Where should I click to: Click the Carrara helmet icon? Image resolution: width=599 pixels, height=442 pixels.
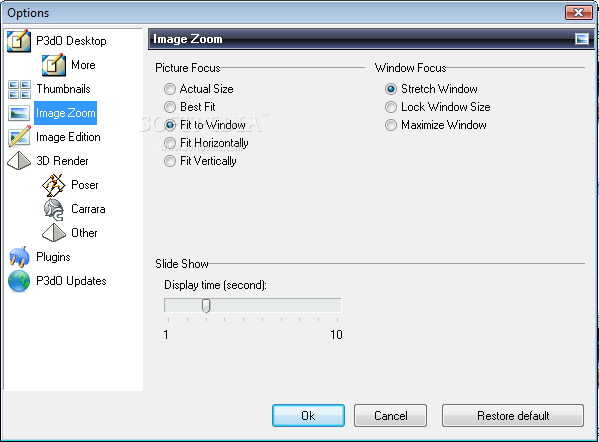coord(53,209)
